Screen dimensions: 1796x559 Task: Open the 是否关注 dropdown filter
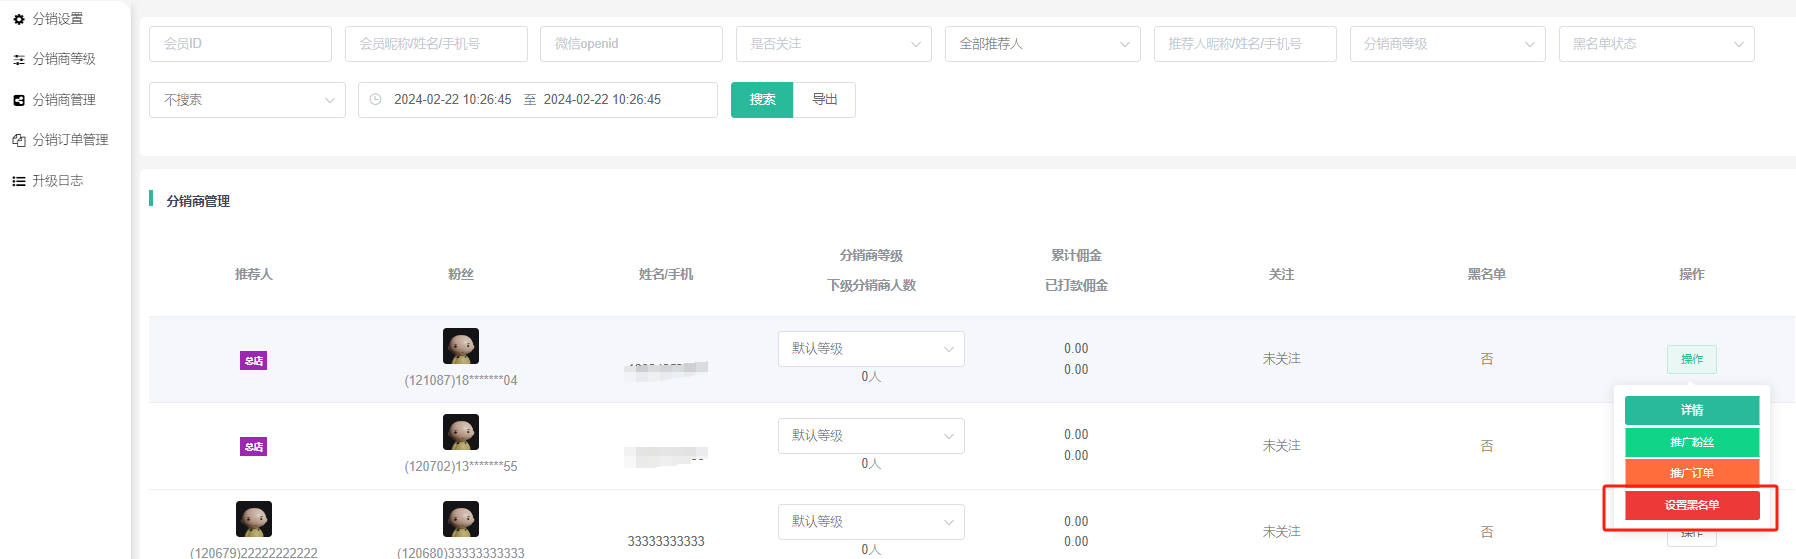(x=833, y=44)
